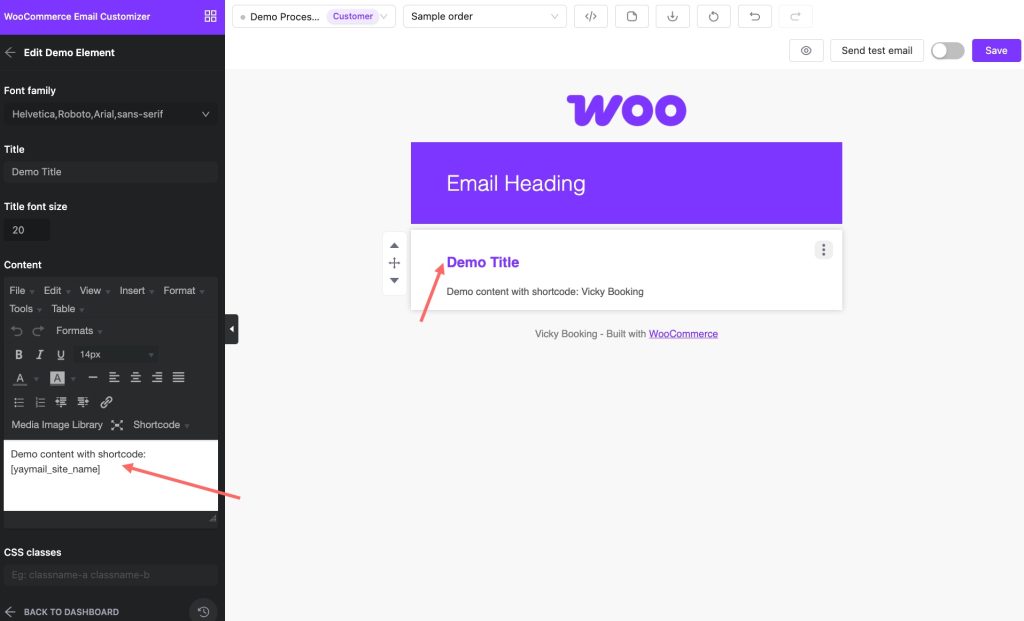
Task: Increase the indent
Action: point(83,402)
